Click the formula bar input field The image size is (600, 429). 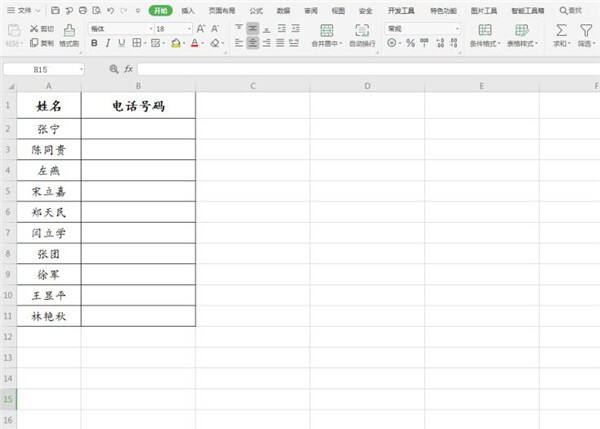[x=368, y=69]
